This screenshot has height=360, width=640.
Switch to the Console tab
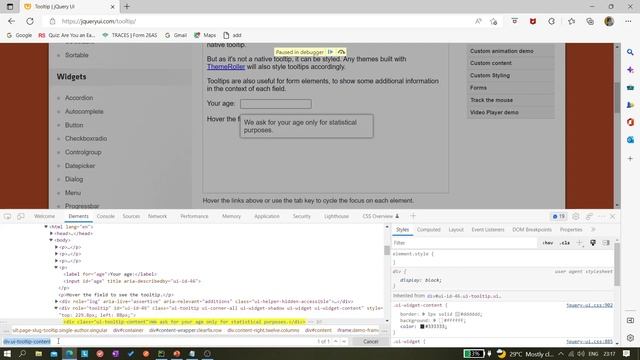(x=105, y=216)
